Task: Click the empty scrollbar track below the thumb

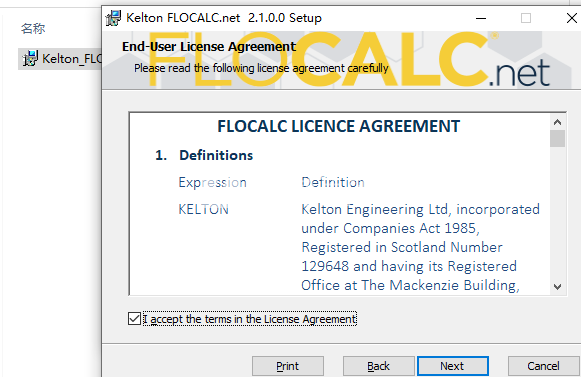Action: [x=557, y=213]
